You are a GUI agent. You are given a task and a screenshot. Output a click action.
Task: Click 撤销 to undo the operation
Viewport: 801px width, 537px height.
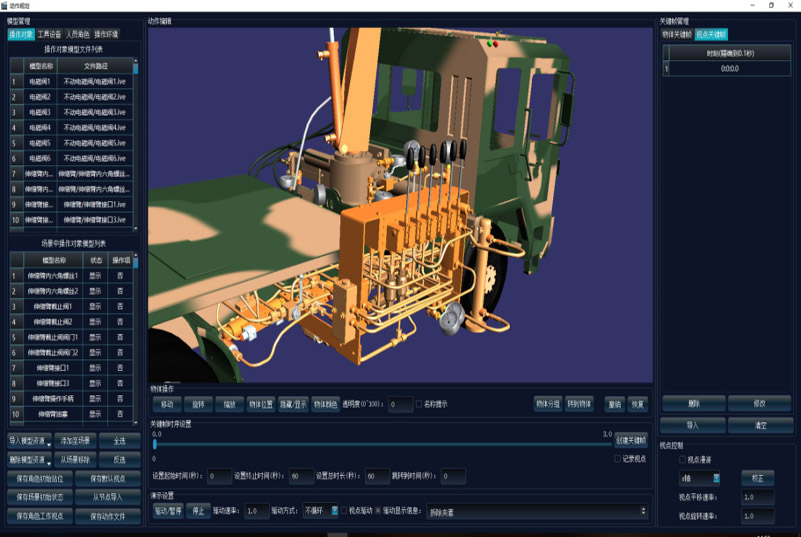[614, 405]
